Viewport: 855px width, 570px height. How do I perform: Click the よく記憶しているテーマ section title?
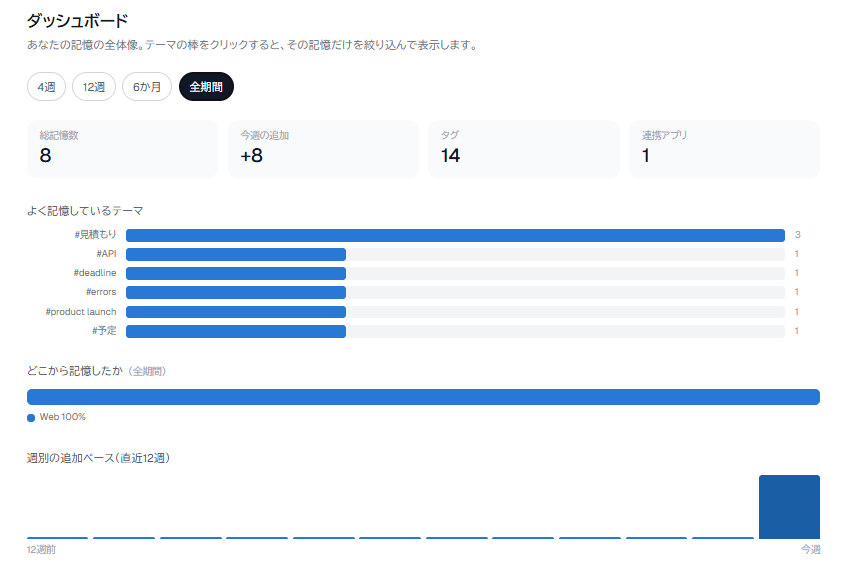[85, 211]
